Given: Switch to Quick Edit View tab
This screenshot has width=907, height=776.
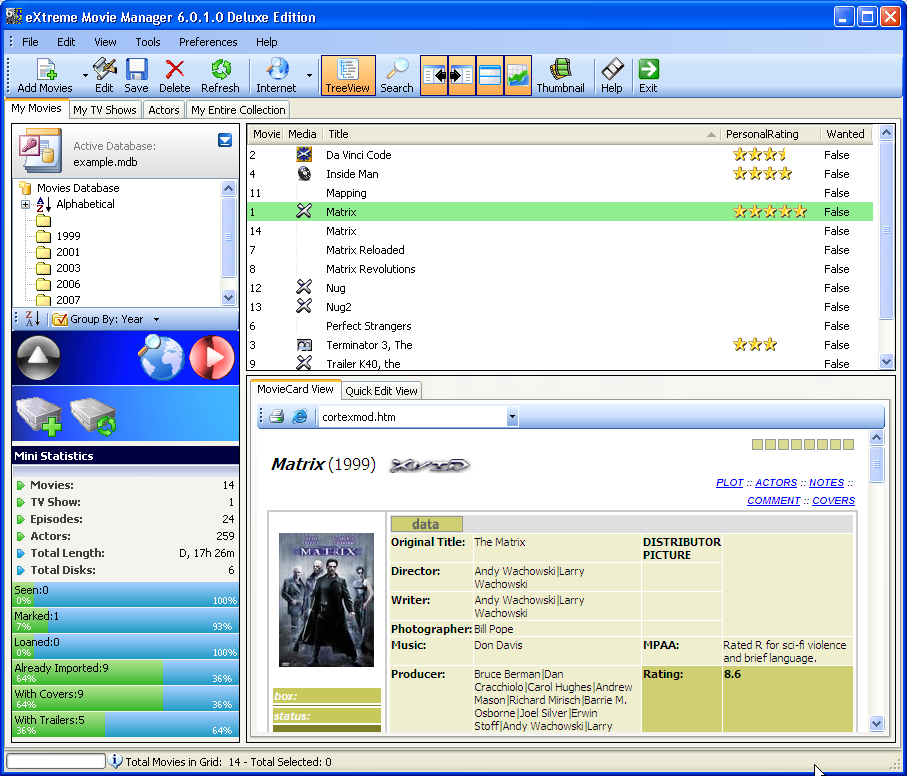Looking at the screenshot, I should 381,391.
